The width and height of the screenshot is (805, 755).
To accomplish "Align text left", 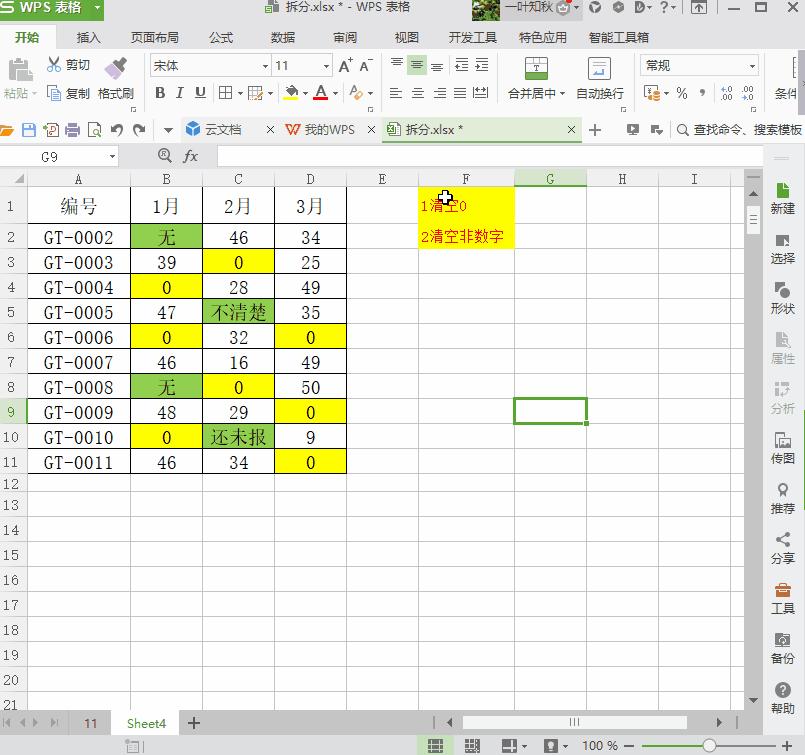I will pyautogui.click(x=395, y=93).
